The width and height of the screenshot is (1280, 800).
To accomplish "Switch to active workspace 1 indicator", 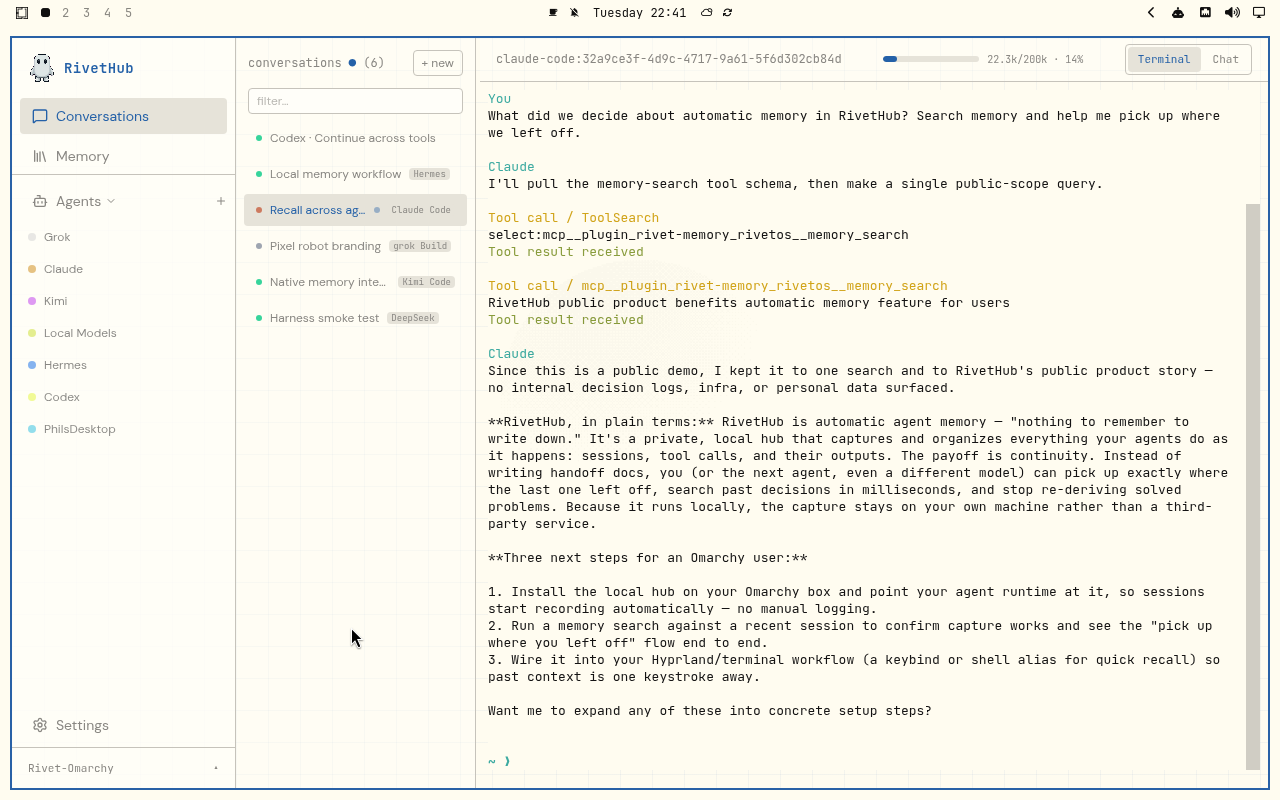I will (45, 13).
